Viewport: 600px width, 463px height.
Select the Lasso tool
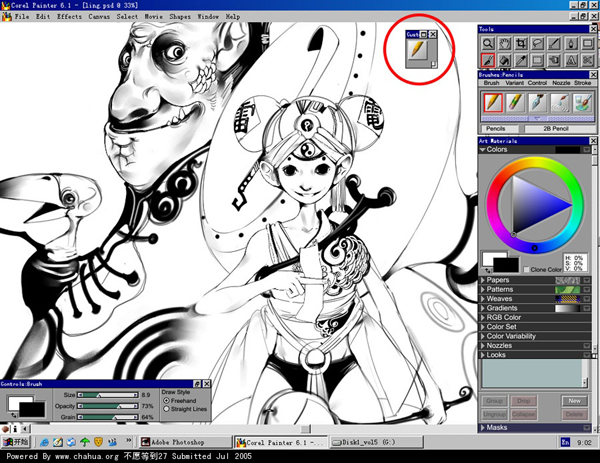pyautogui.click(x=538, y=44)
